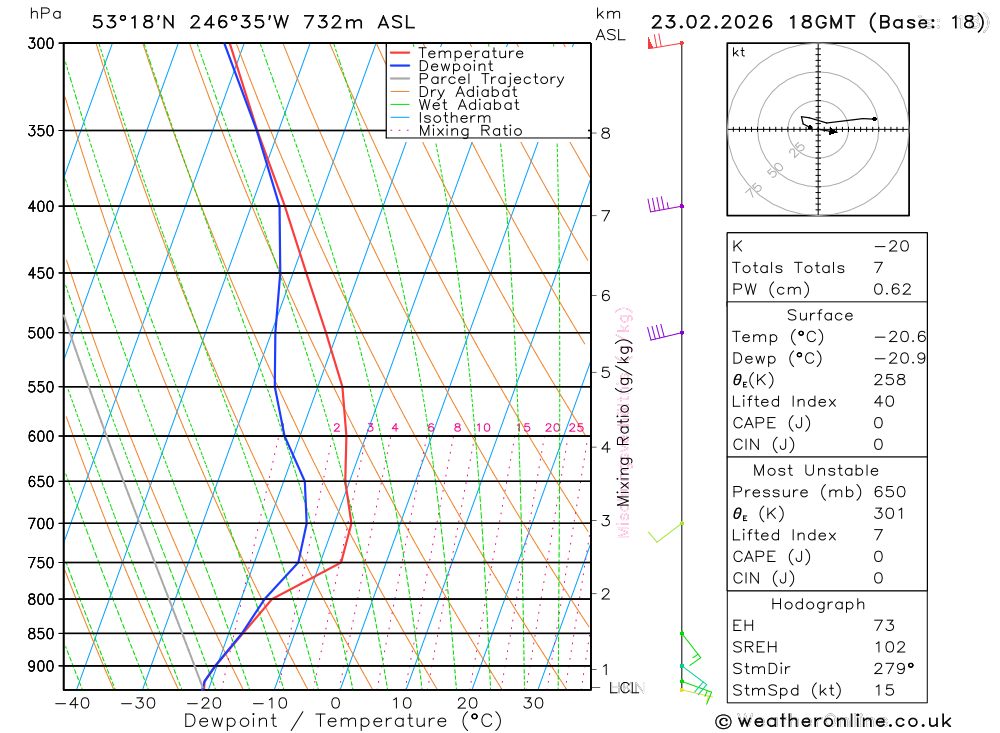Click the 500 hPa pressure label
This screenshot has width=1000, height=733.
41,333
